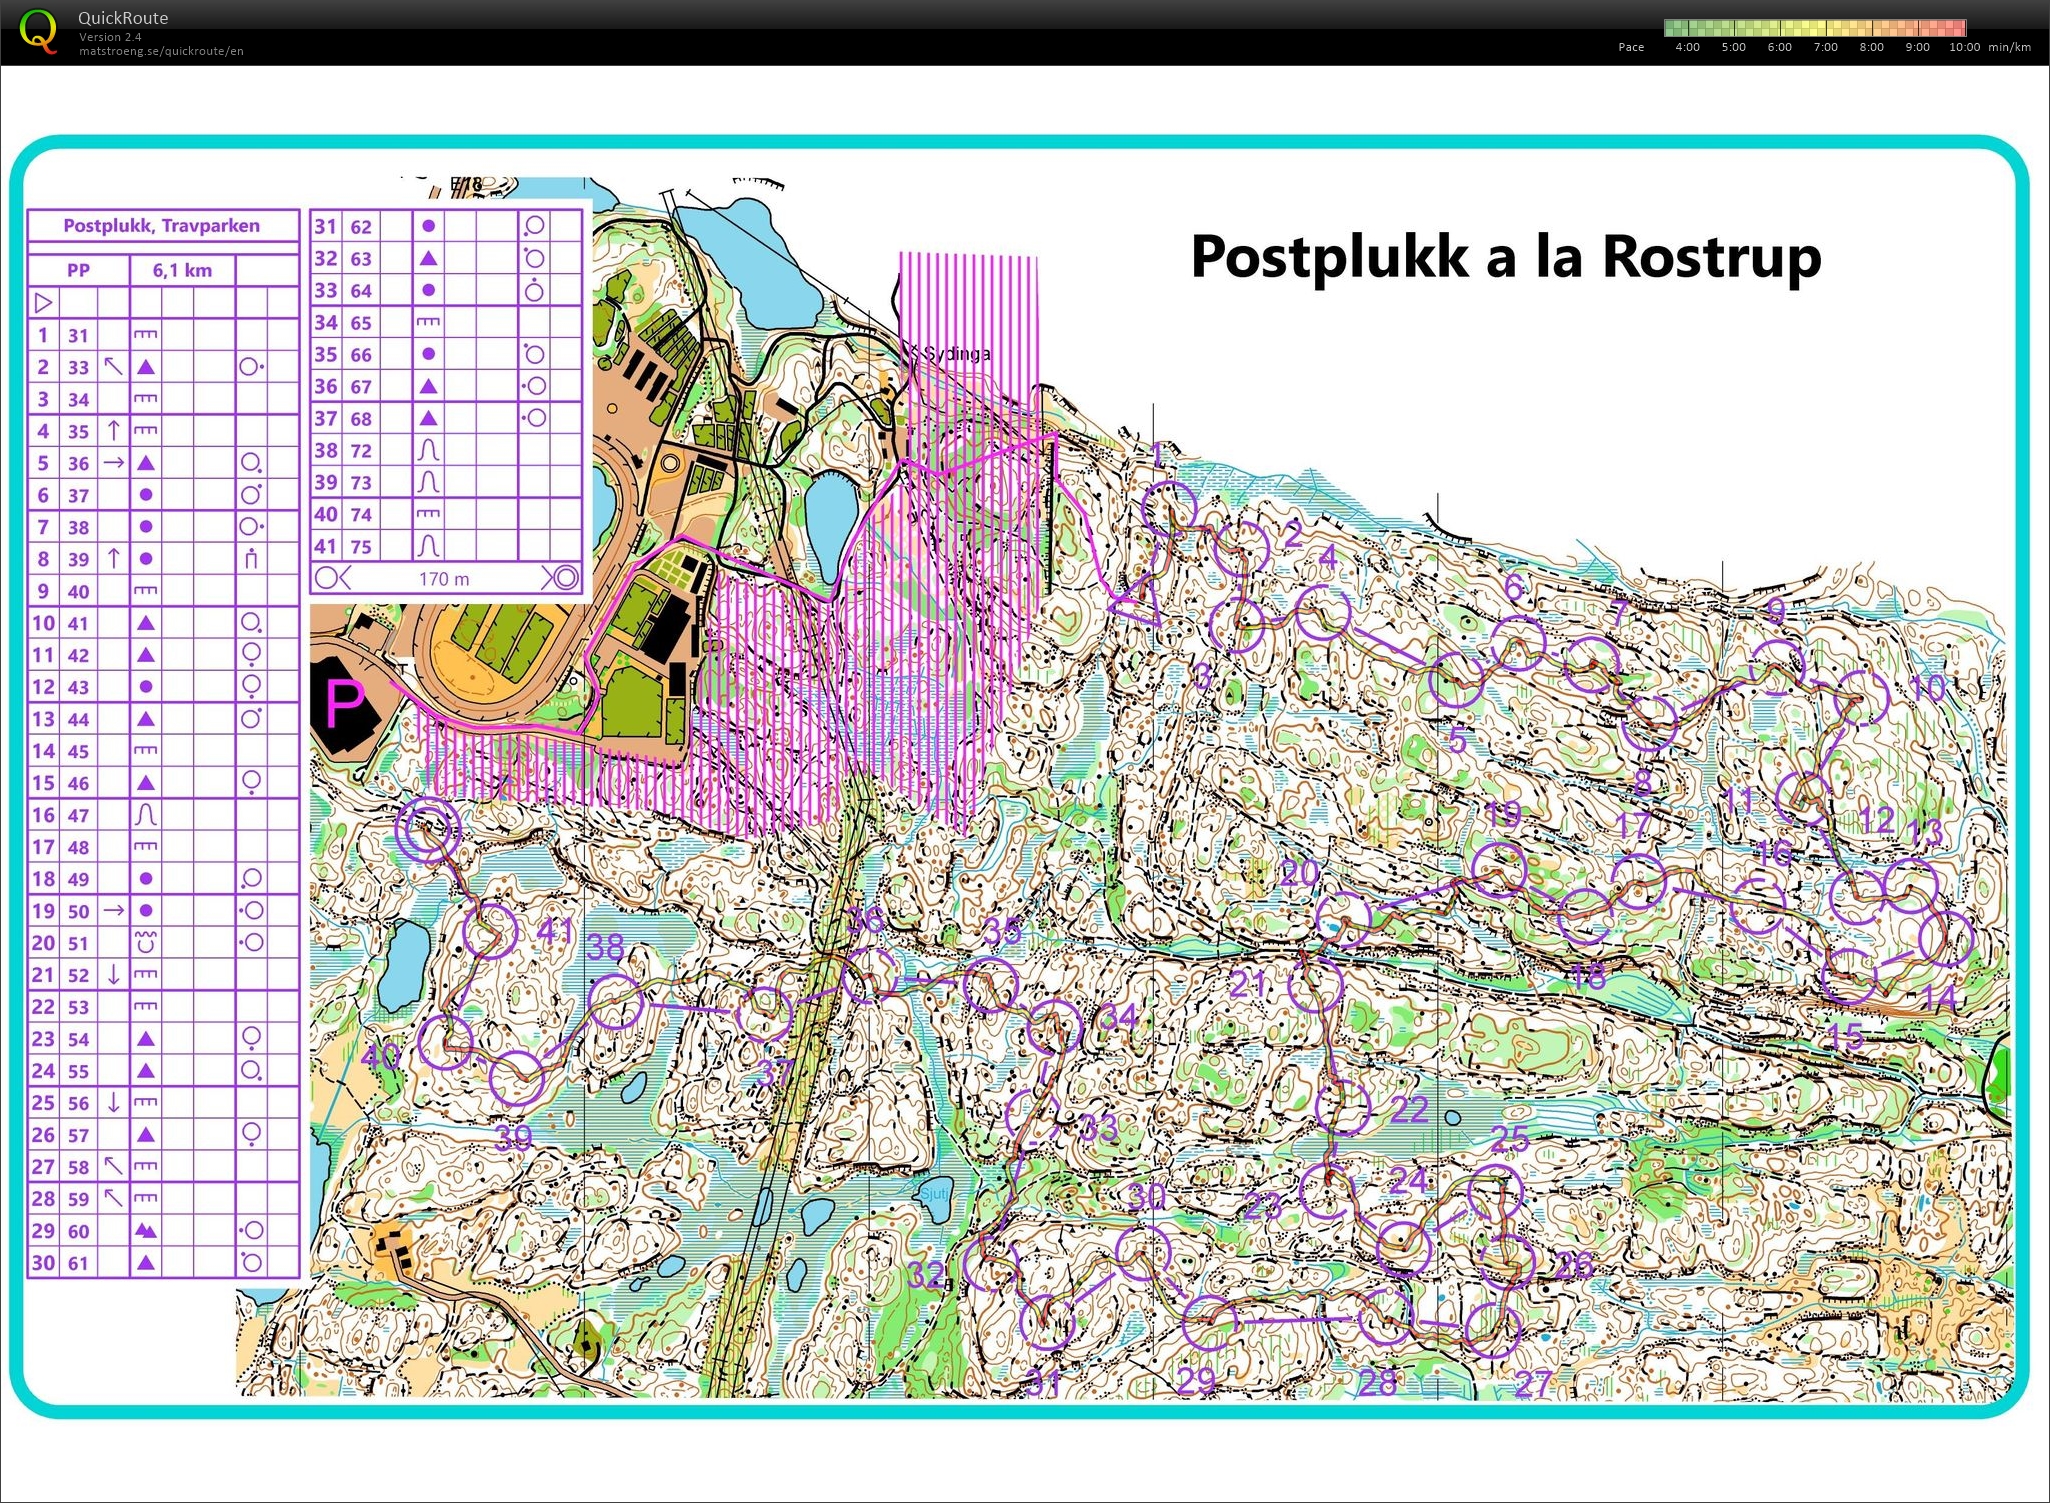The width and height of the screenshot is (2050, 1503).
Task: Click control circle 22 on the map
Action: 1342,1106
